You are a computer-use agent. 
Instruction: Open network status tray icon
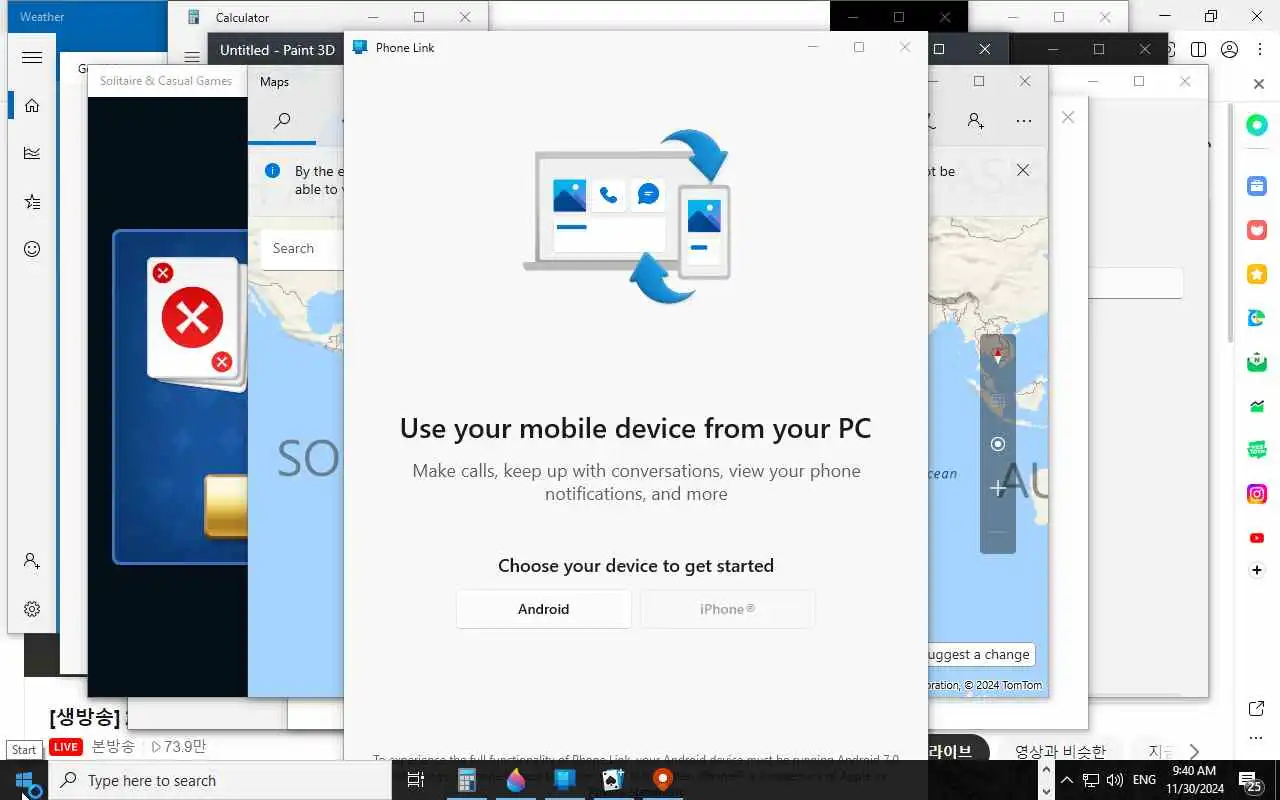pos(1091,780)
